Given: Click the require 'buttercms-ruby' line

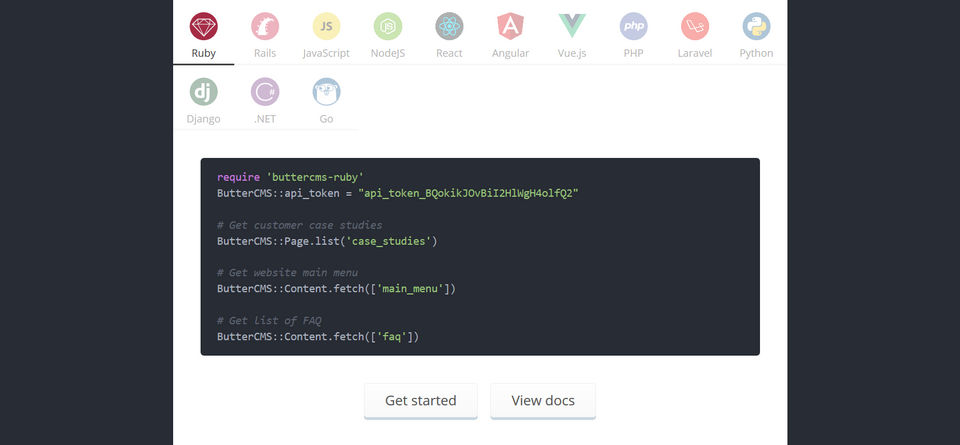Looking at the screenshot, I should point(290,178).
